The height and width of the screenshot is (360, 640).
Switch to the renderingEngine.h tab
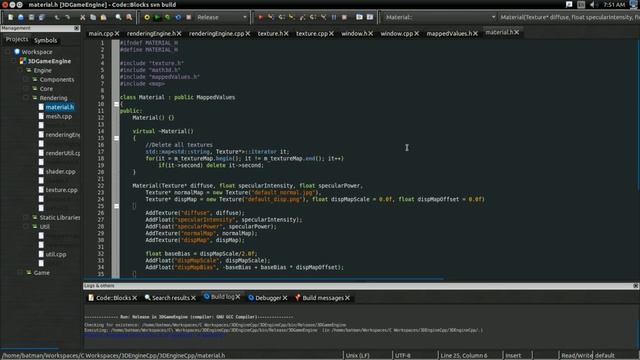151,33
